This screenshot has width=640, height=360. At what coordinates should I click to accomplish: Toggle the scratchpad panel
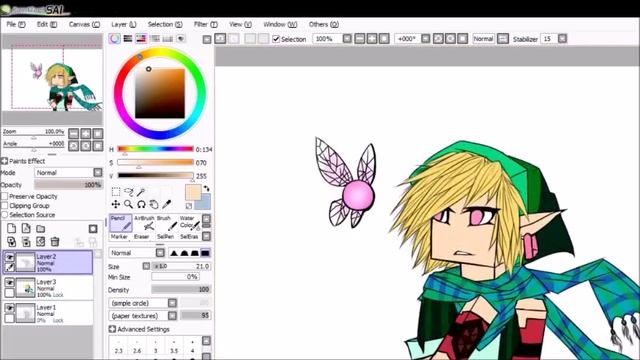coord(181,39)
